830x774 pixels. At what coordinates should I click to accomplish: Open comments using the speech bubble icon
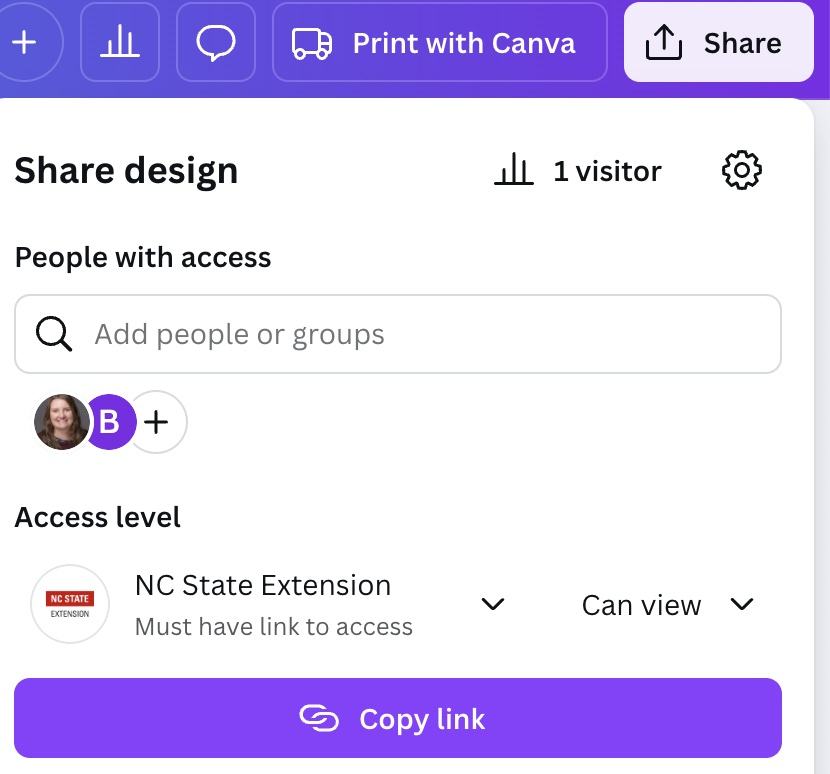(x=214, y=42)
